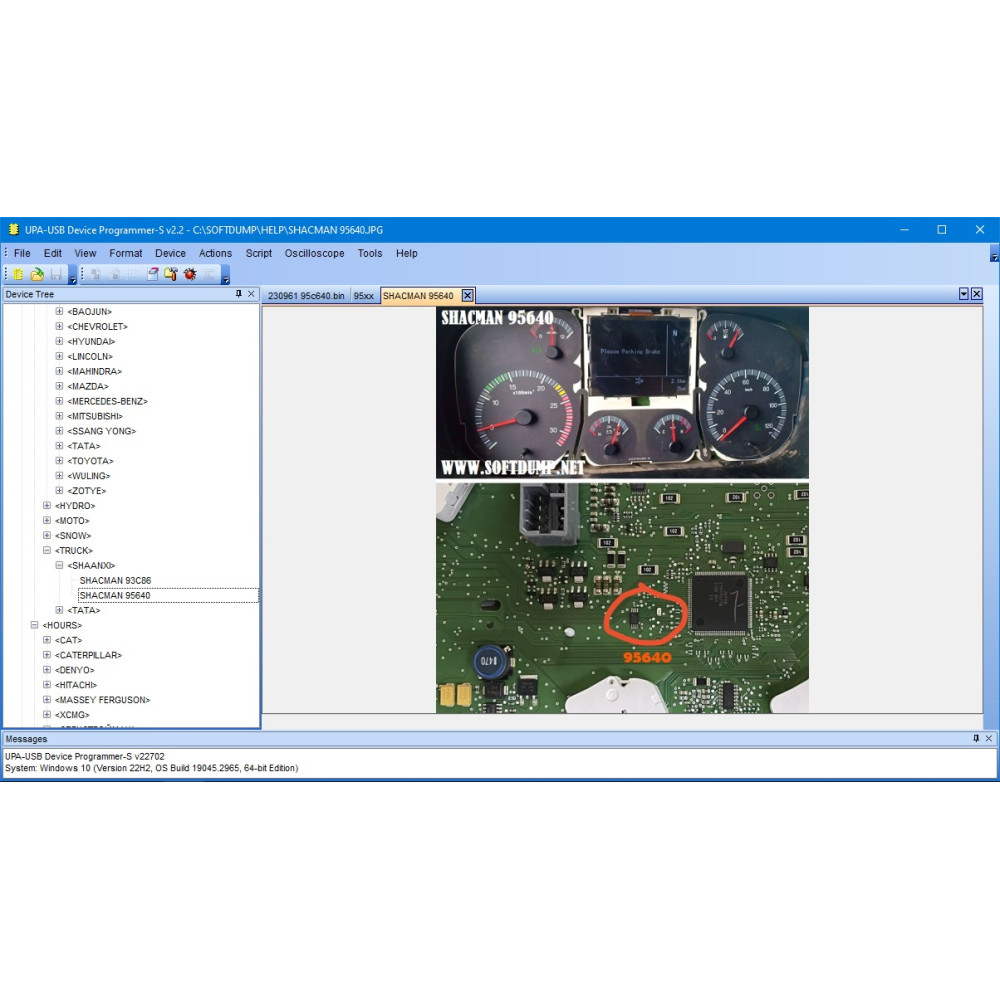Click the open file folder icon

coord(38,274)
